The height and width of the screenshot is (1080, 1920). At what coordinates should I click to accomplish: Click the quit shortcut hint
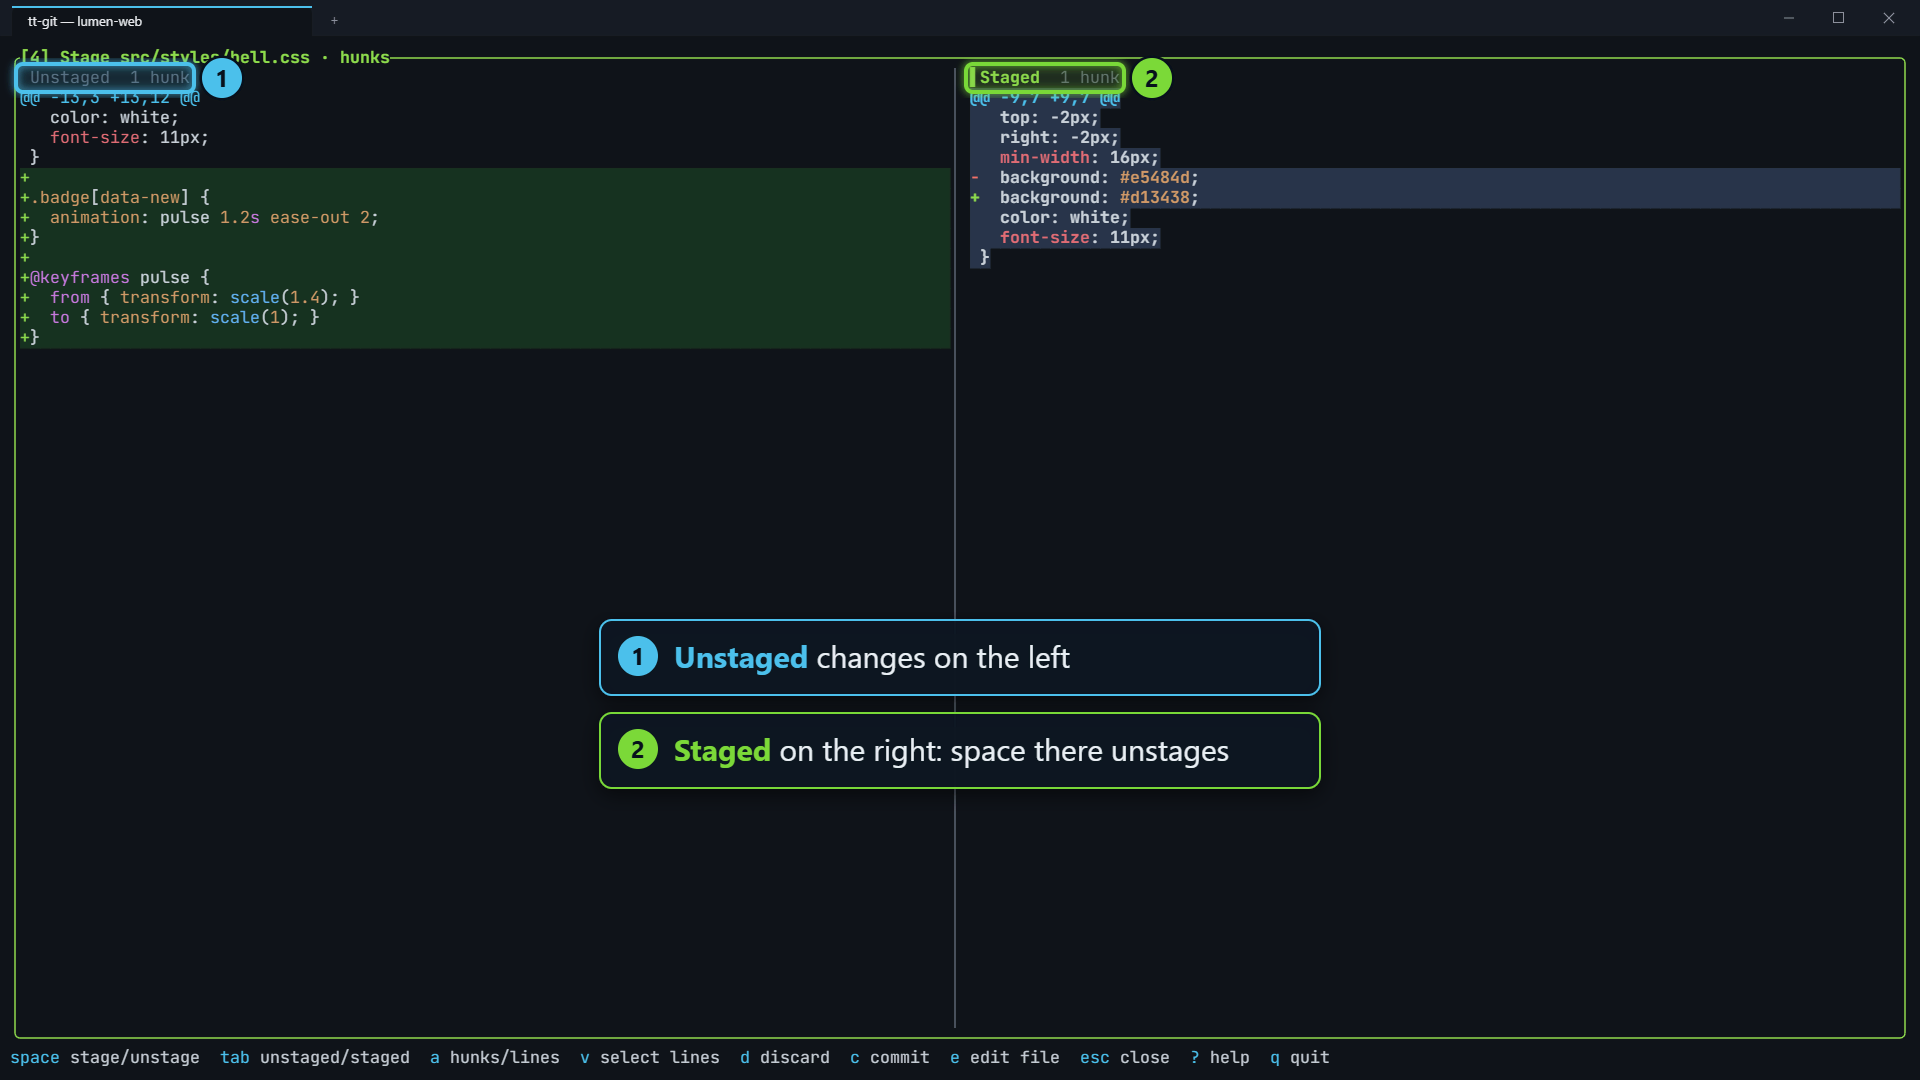[1300, 1057]
